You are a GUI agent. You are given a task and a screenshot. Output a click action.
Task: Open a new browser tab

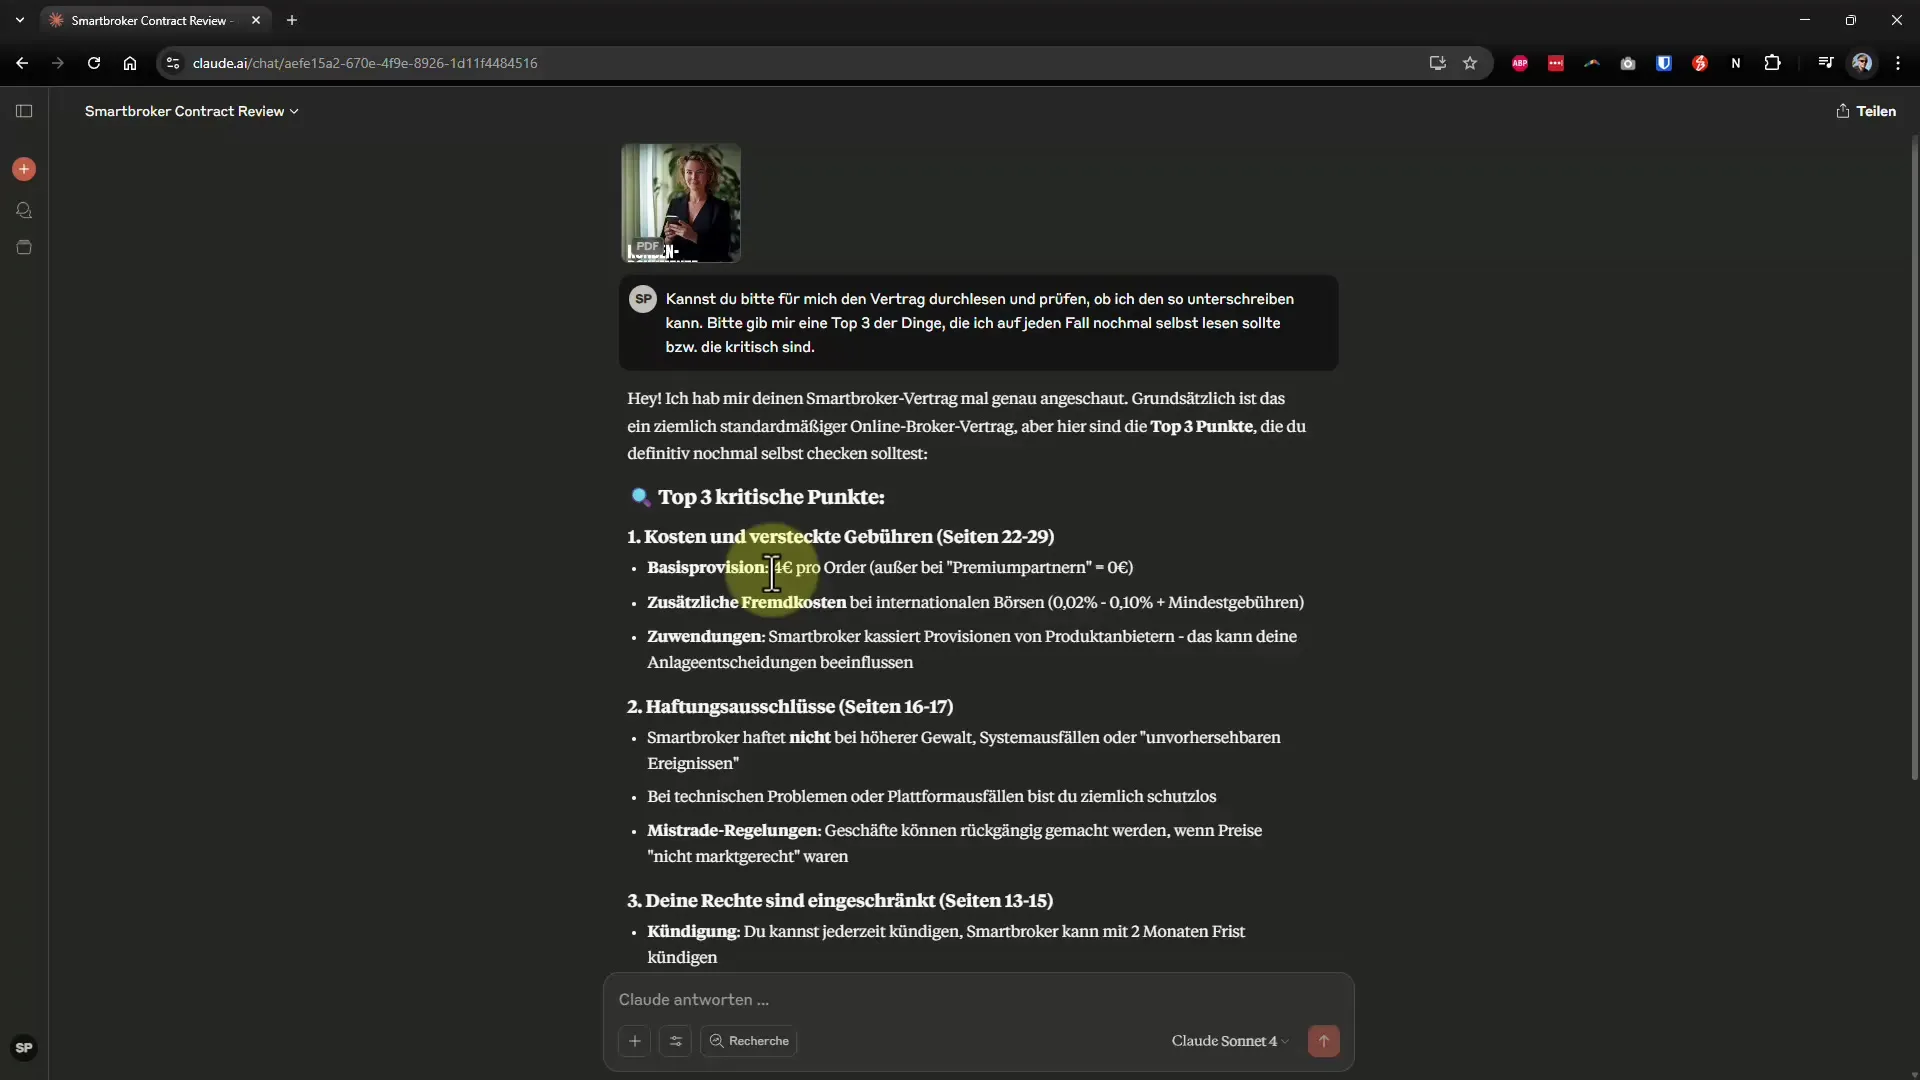click(292, 20)
